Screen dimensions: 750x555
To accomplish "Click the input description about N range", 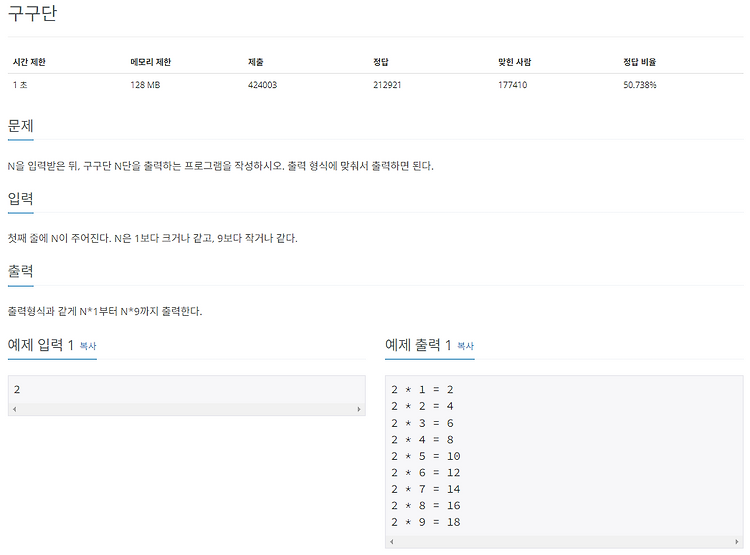I will 153,238.
